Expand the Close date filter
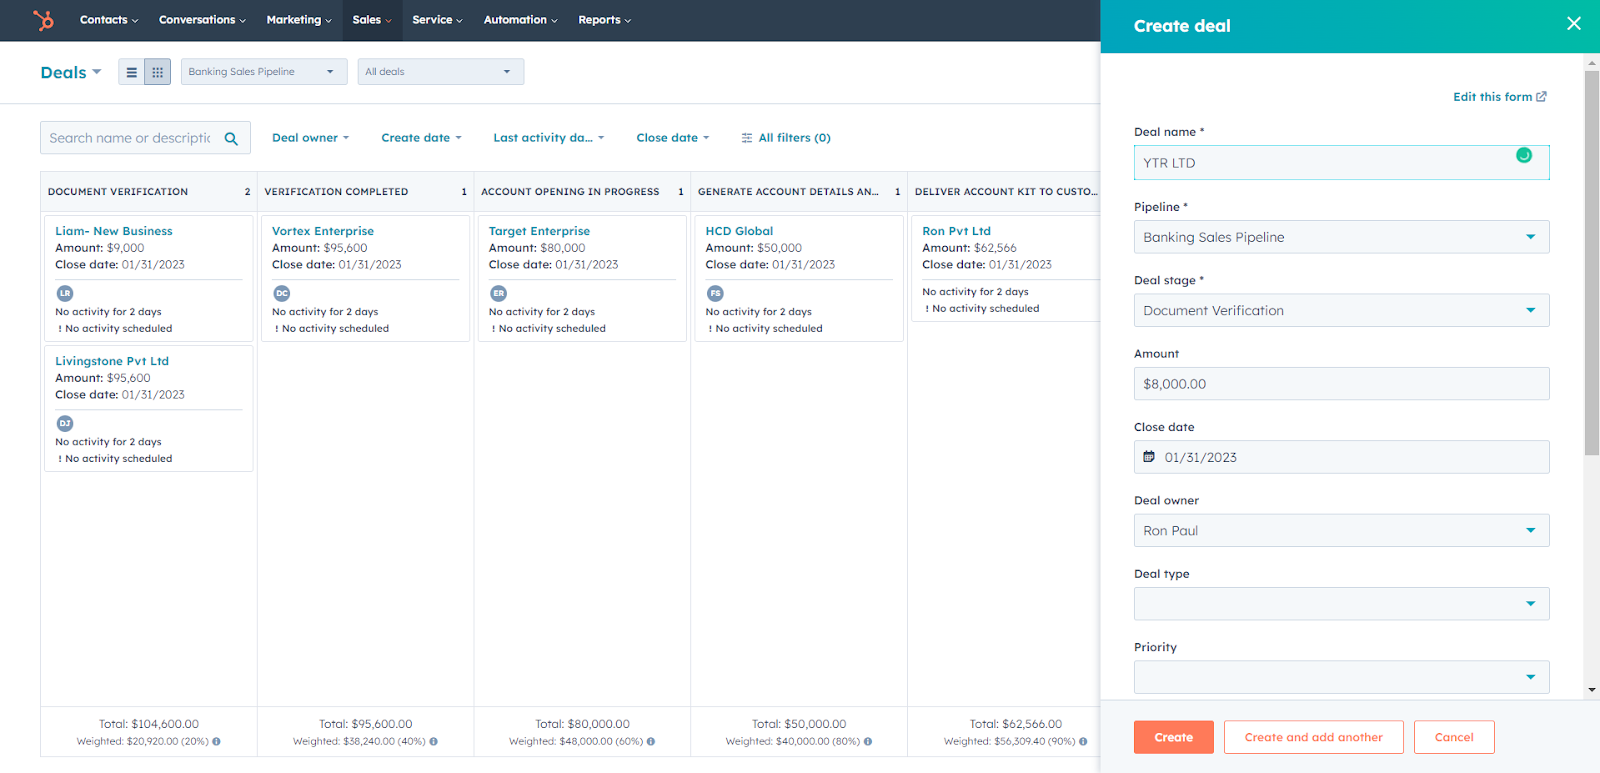Viewport: 1600px width, 773px height. [x=673, y=138]
